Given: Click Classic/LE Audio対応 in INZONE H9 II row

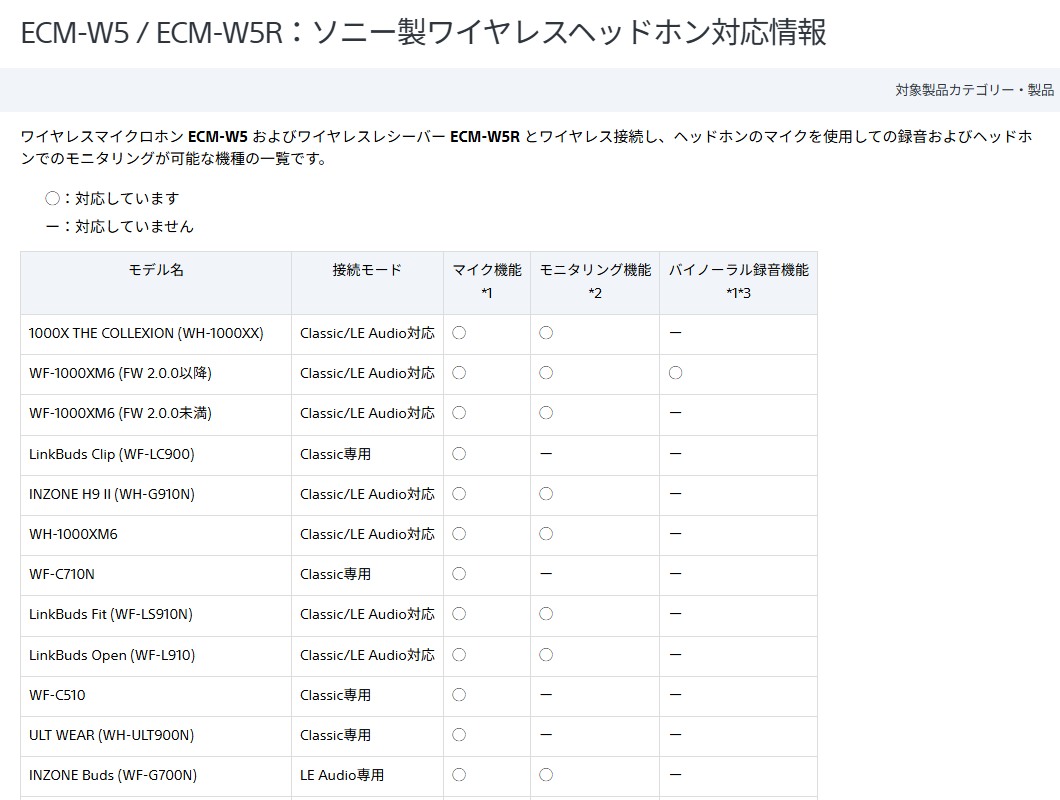Looking at the screenshot, I should (367, 494).
